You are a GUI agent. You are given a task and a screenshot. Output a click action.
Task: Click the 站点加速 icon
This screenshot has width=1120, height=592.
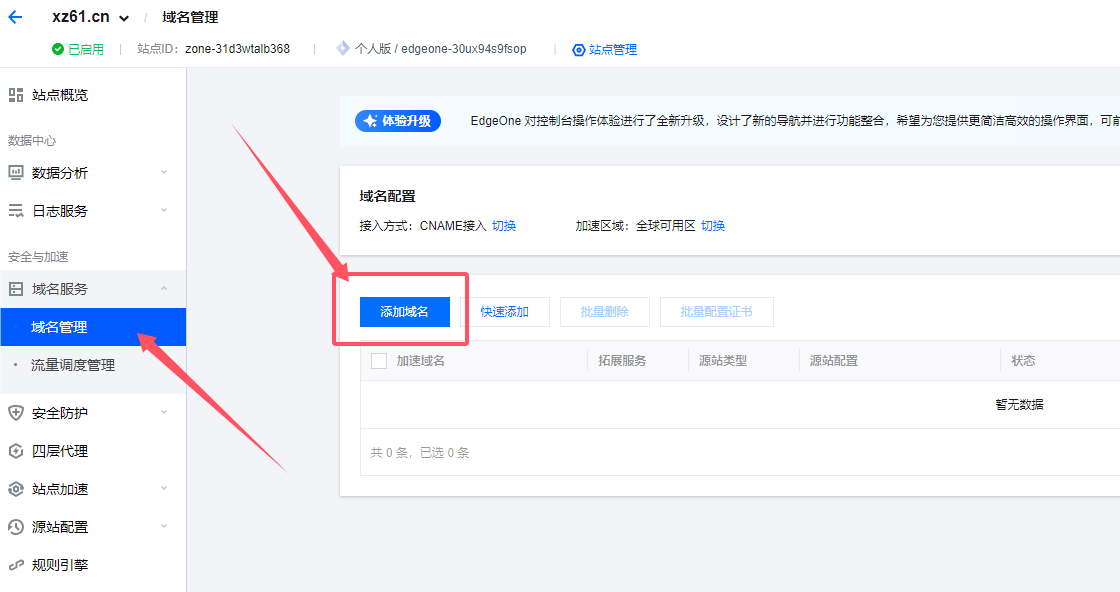pos(16,489)
